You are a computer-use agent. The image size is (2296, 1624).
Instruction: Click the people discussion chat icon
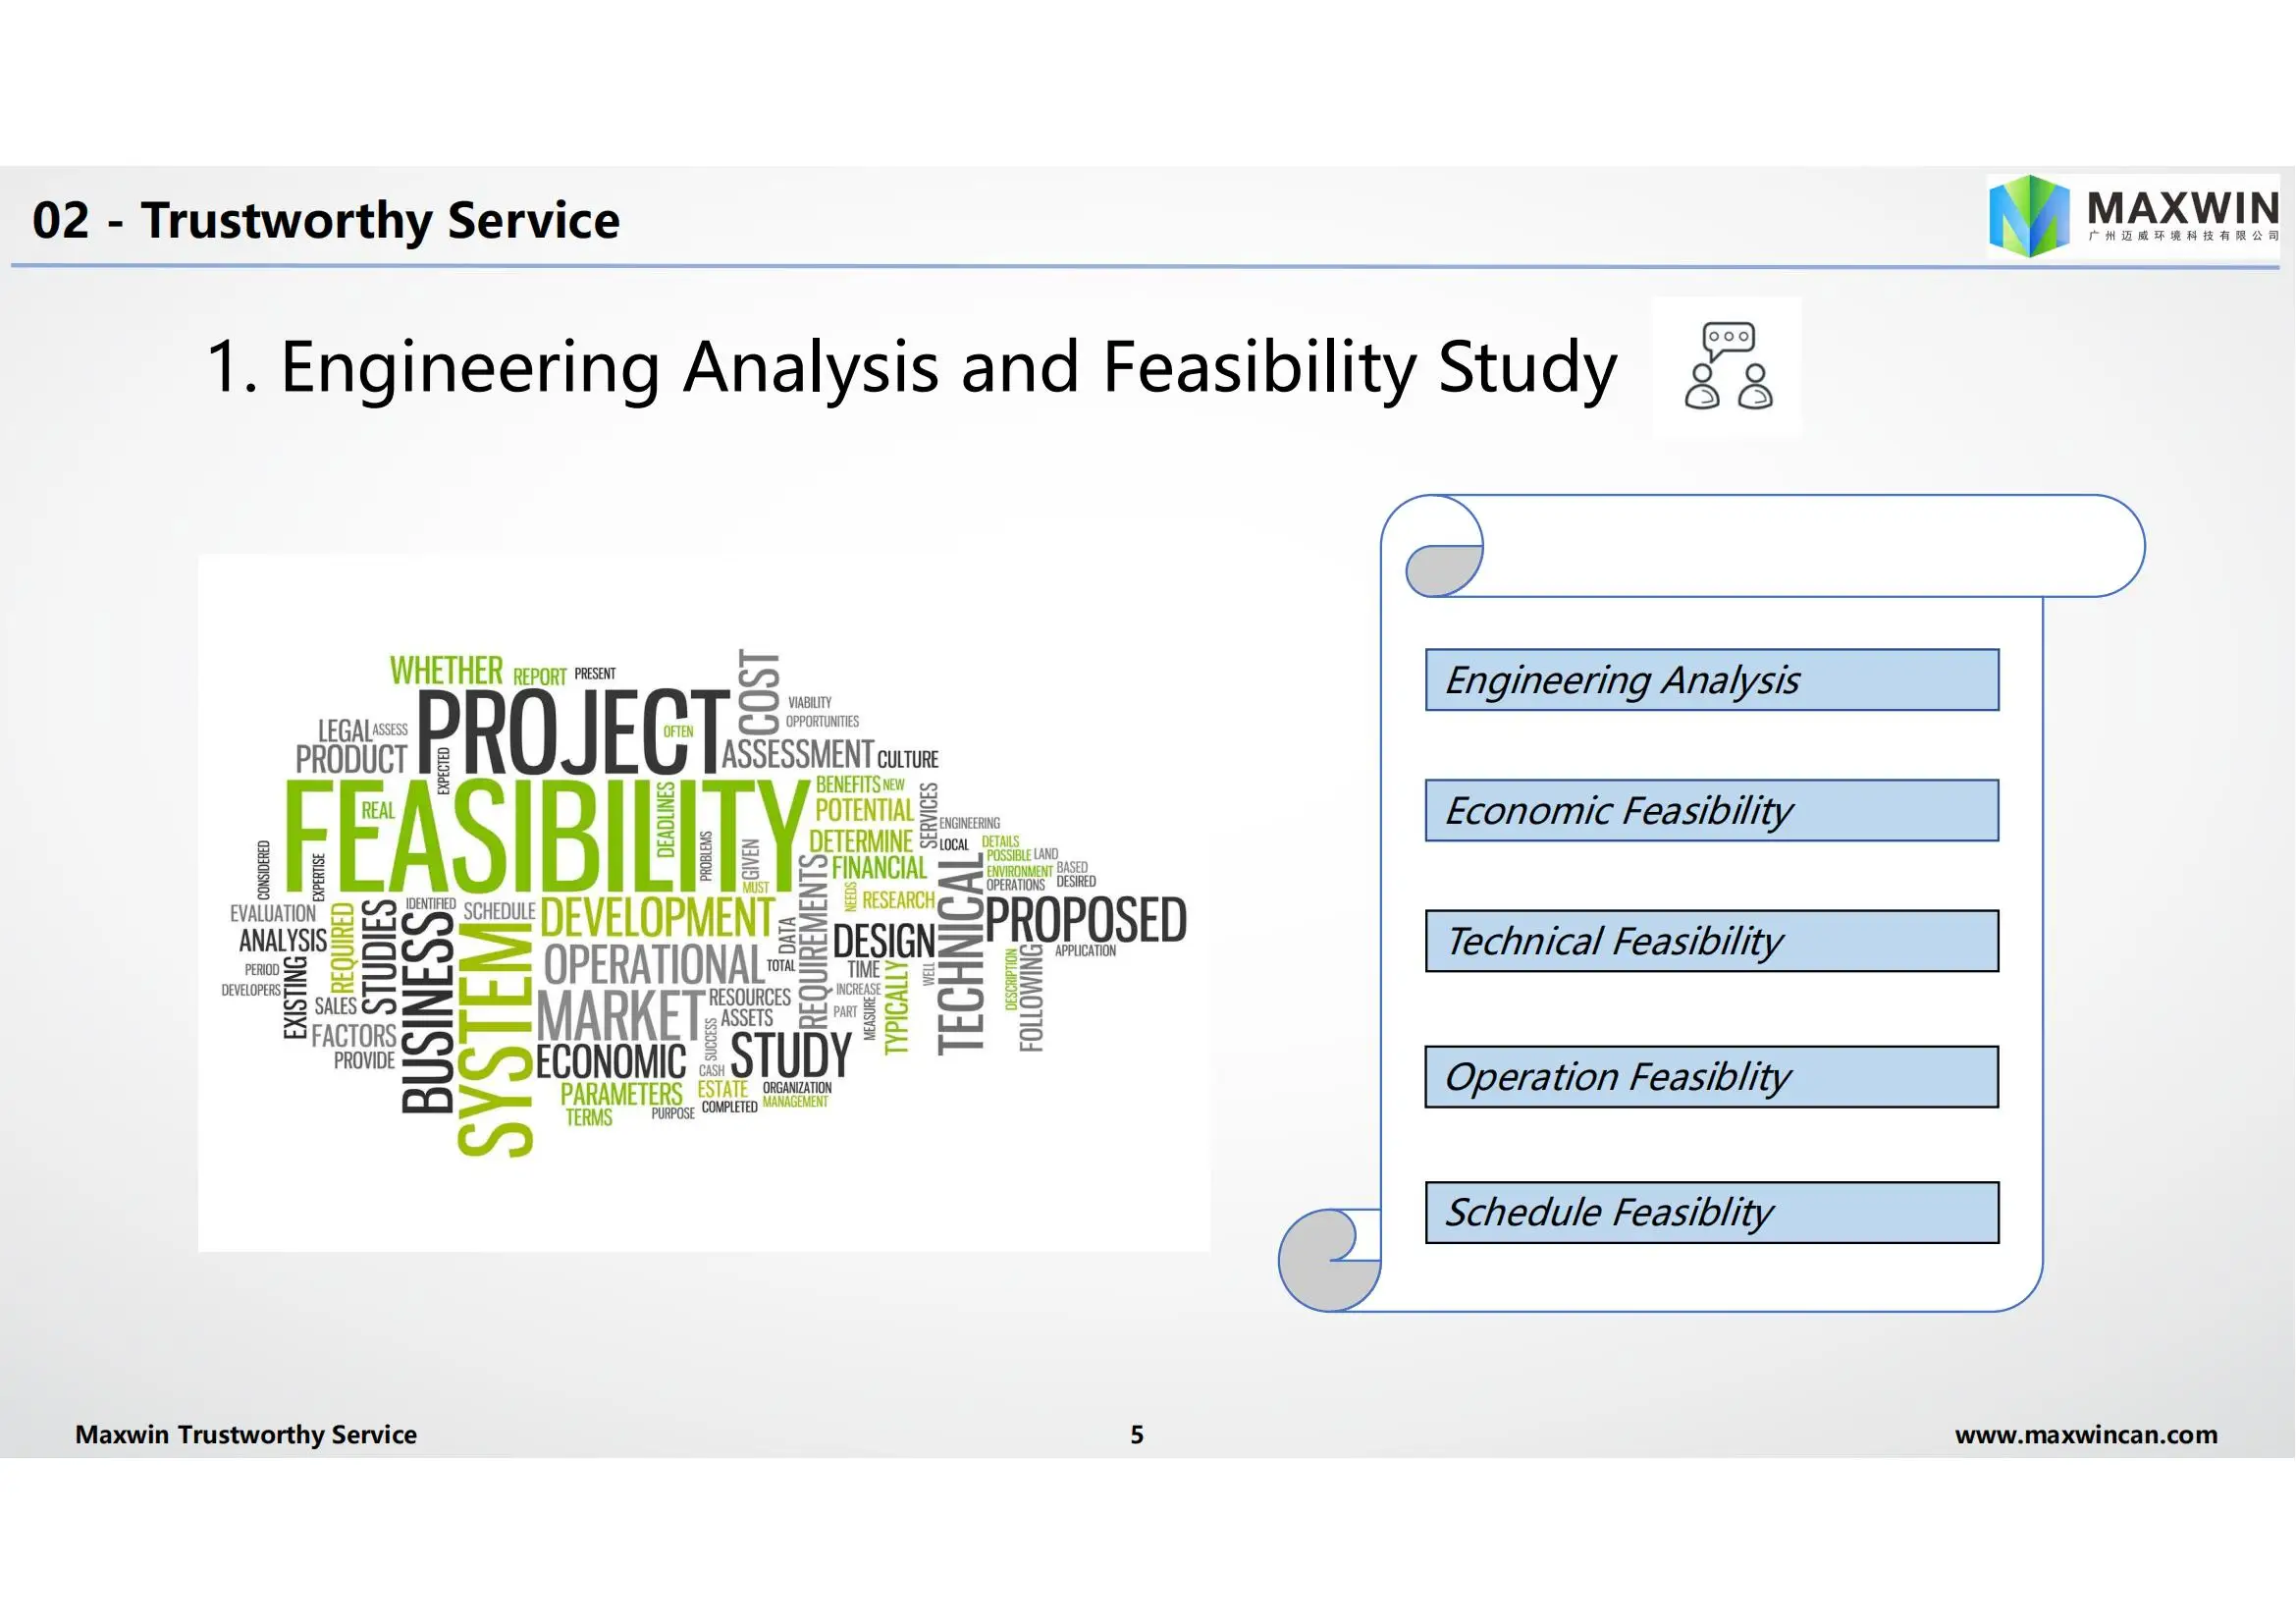[1727, 366]
